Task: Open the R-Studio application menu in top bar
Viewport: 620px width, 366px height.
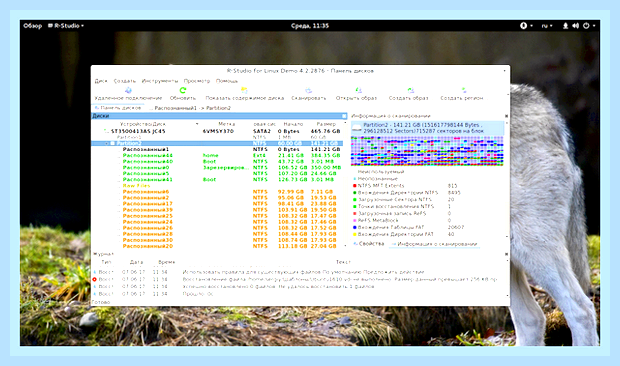Action: (66, 26)
